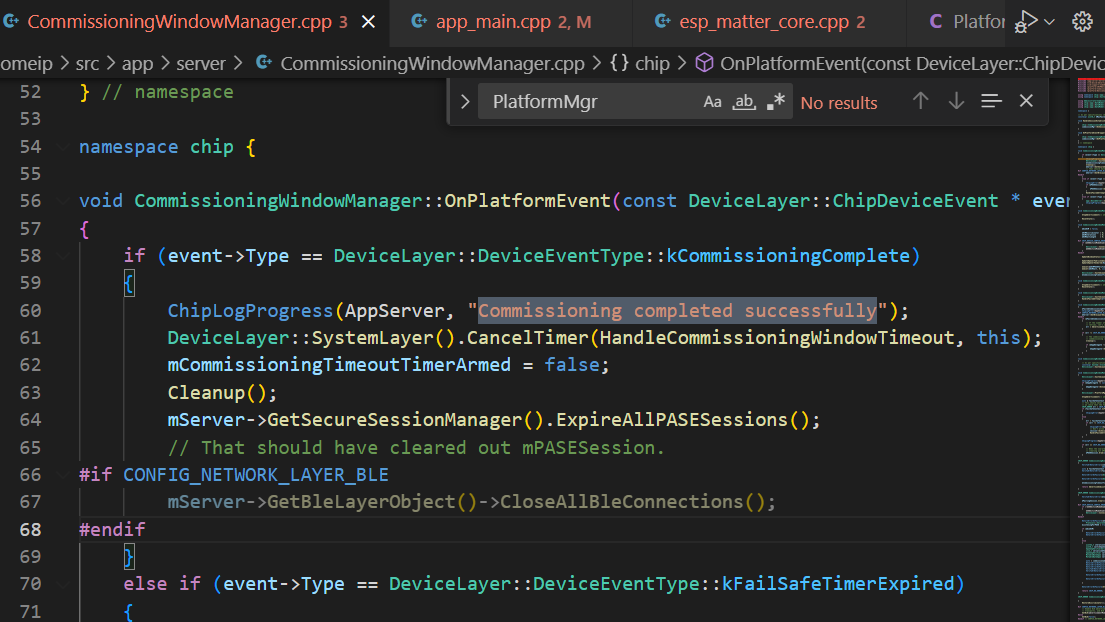Screen dimensions: 1105x622
Task: Click the C++ file icon on esp_matter_core.cpp tab
Action: click(x=663, y=20)
